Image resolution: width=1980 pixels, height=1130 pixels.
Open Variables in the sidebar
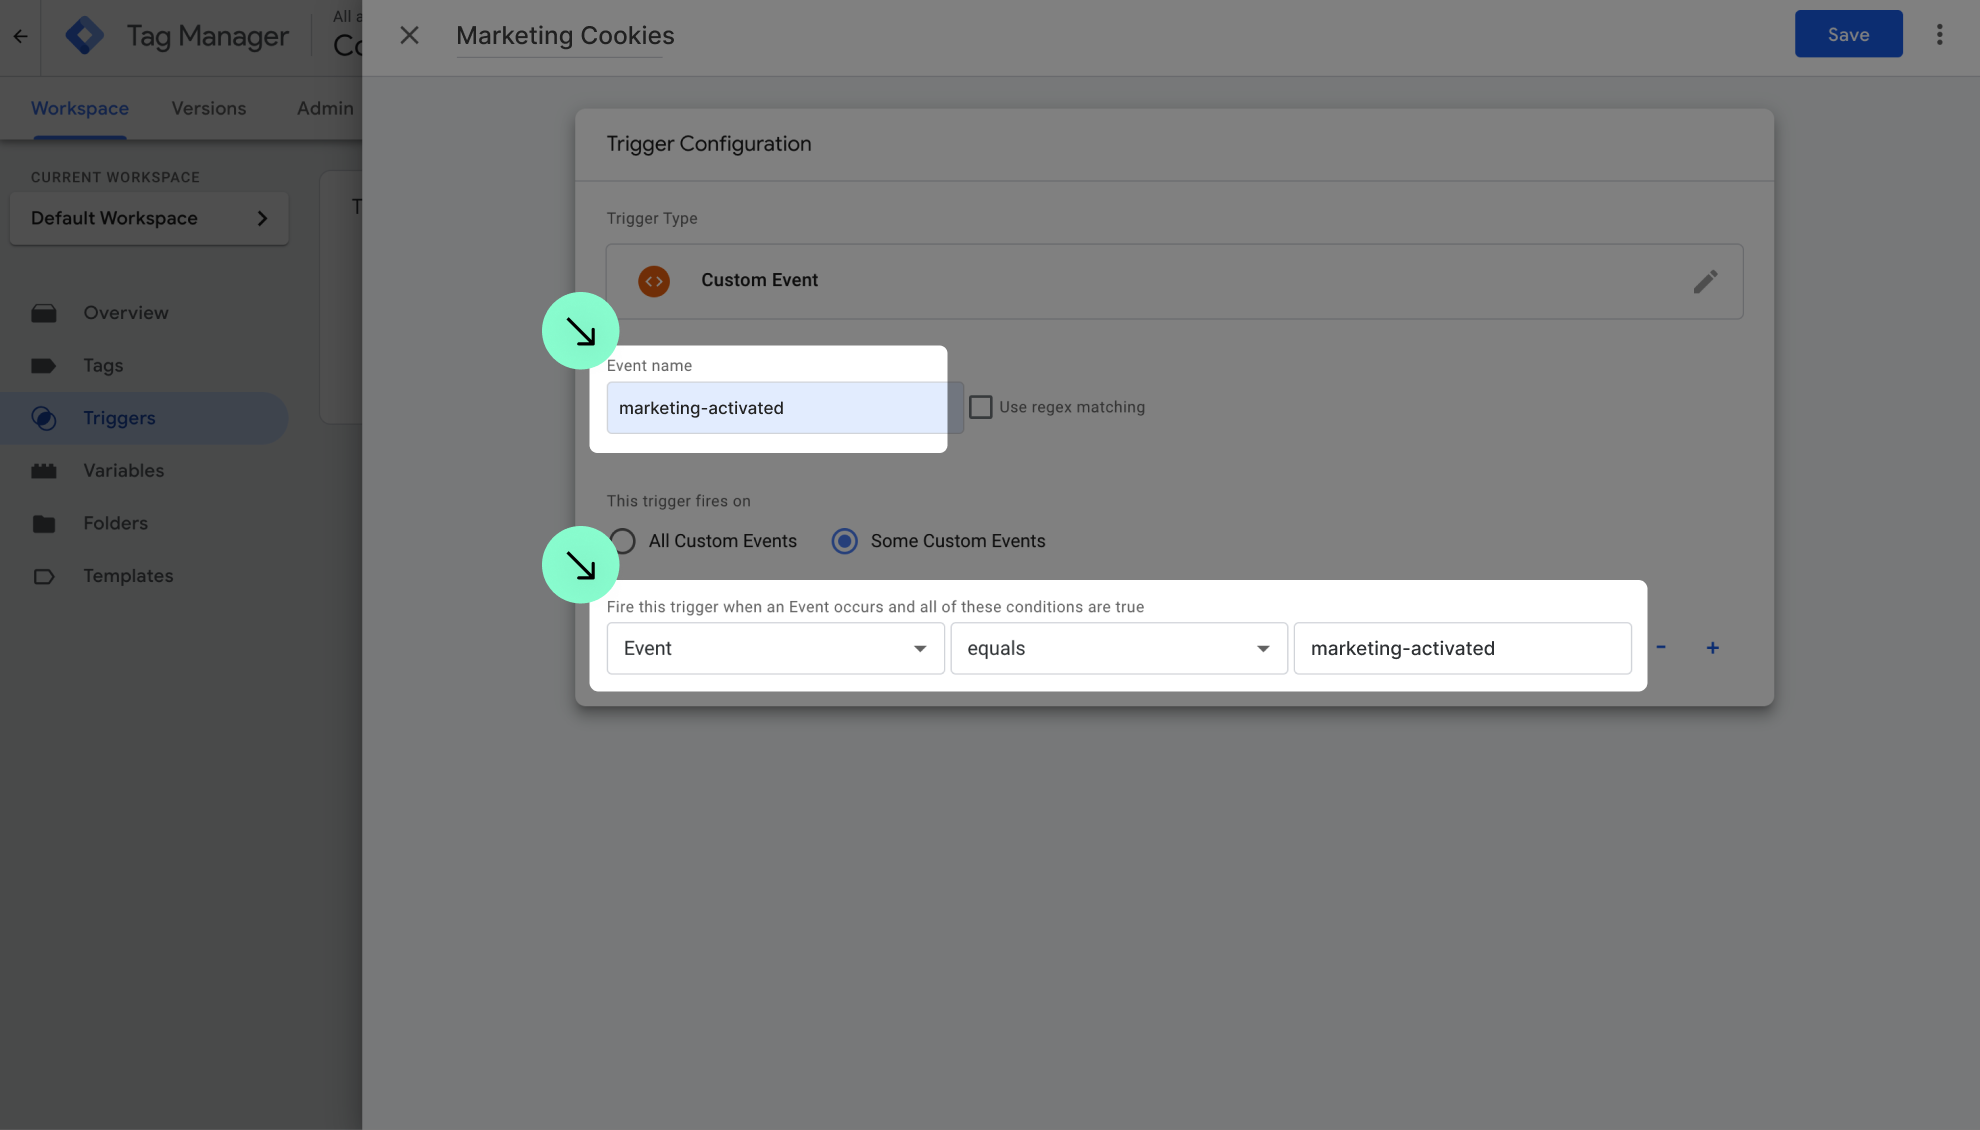pos(123,471)
